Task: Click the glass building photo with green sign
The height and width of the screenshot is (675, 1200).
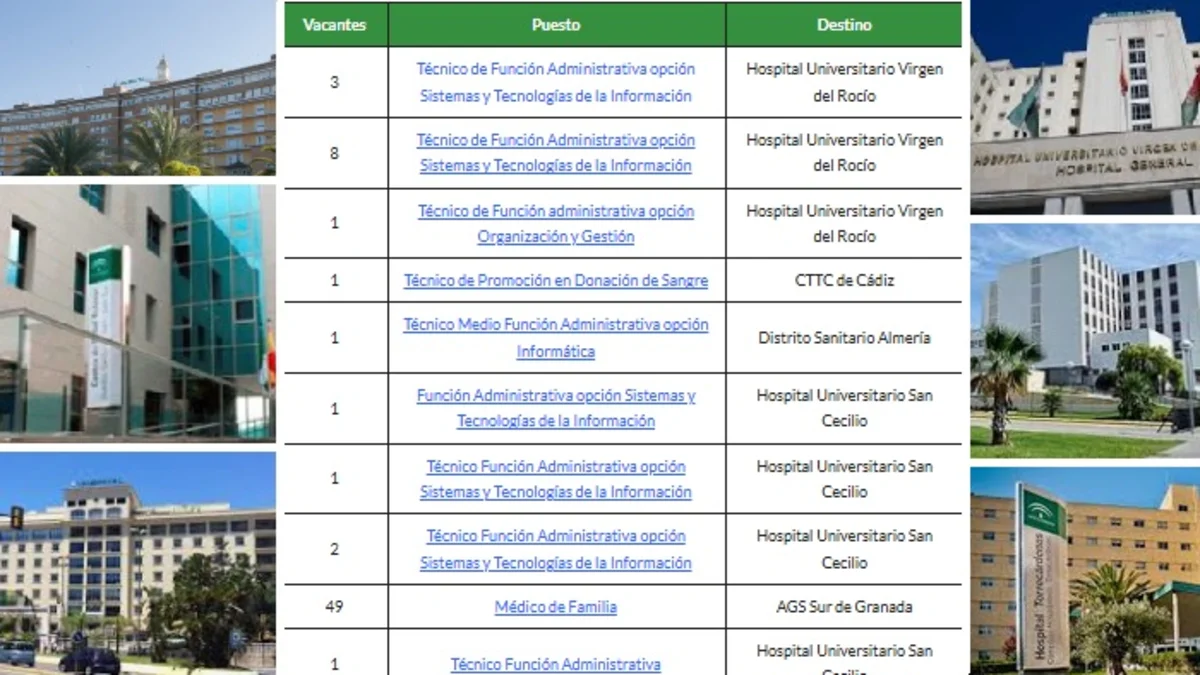Action: [x=137, y=312]
